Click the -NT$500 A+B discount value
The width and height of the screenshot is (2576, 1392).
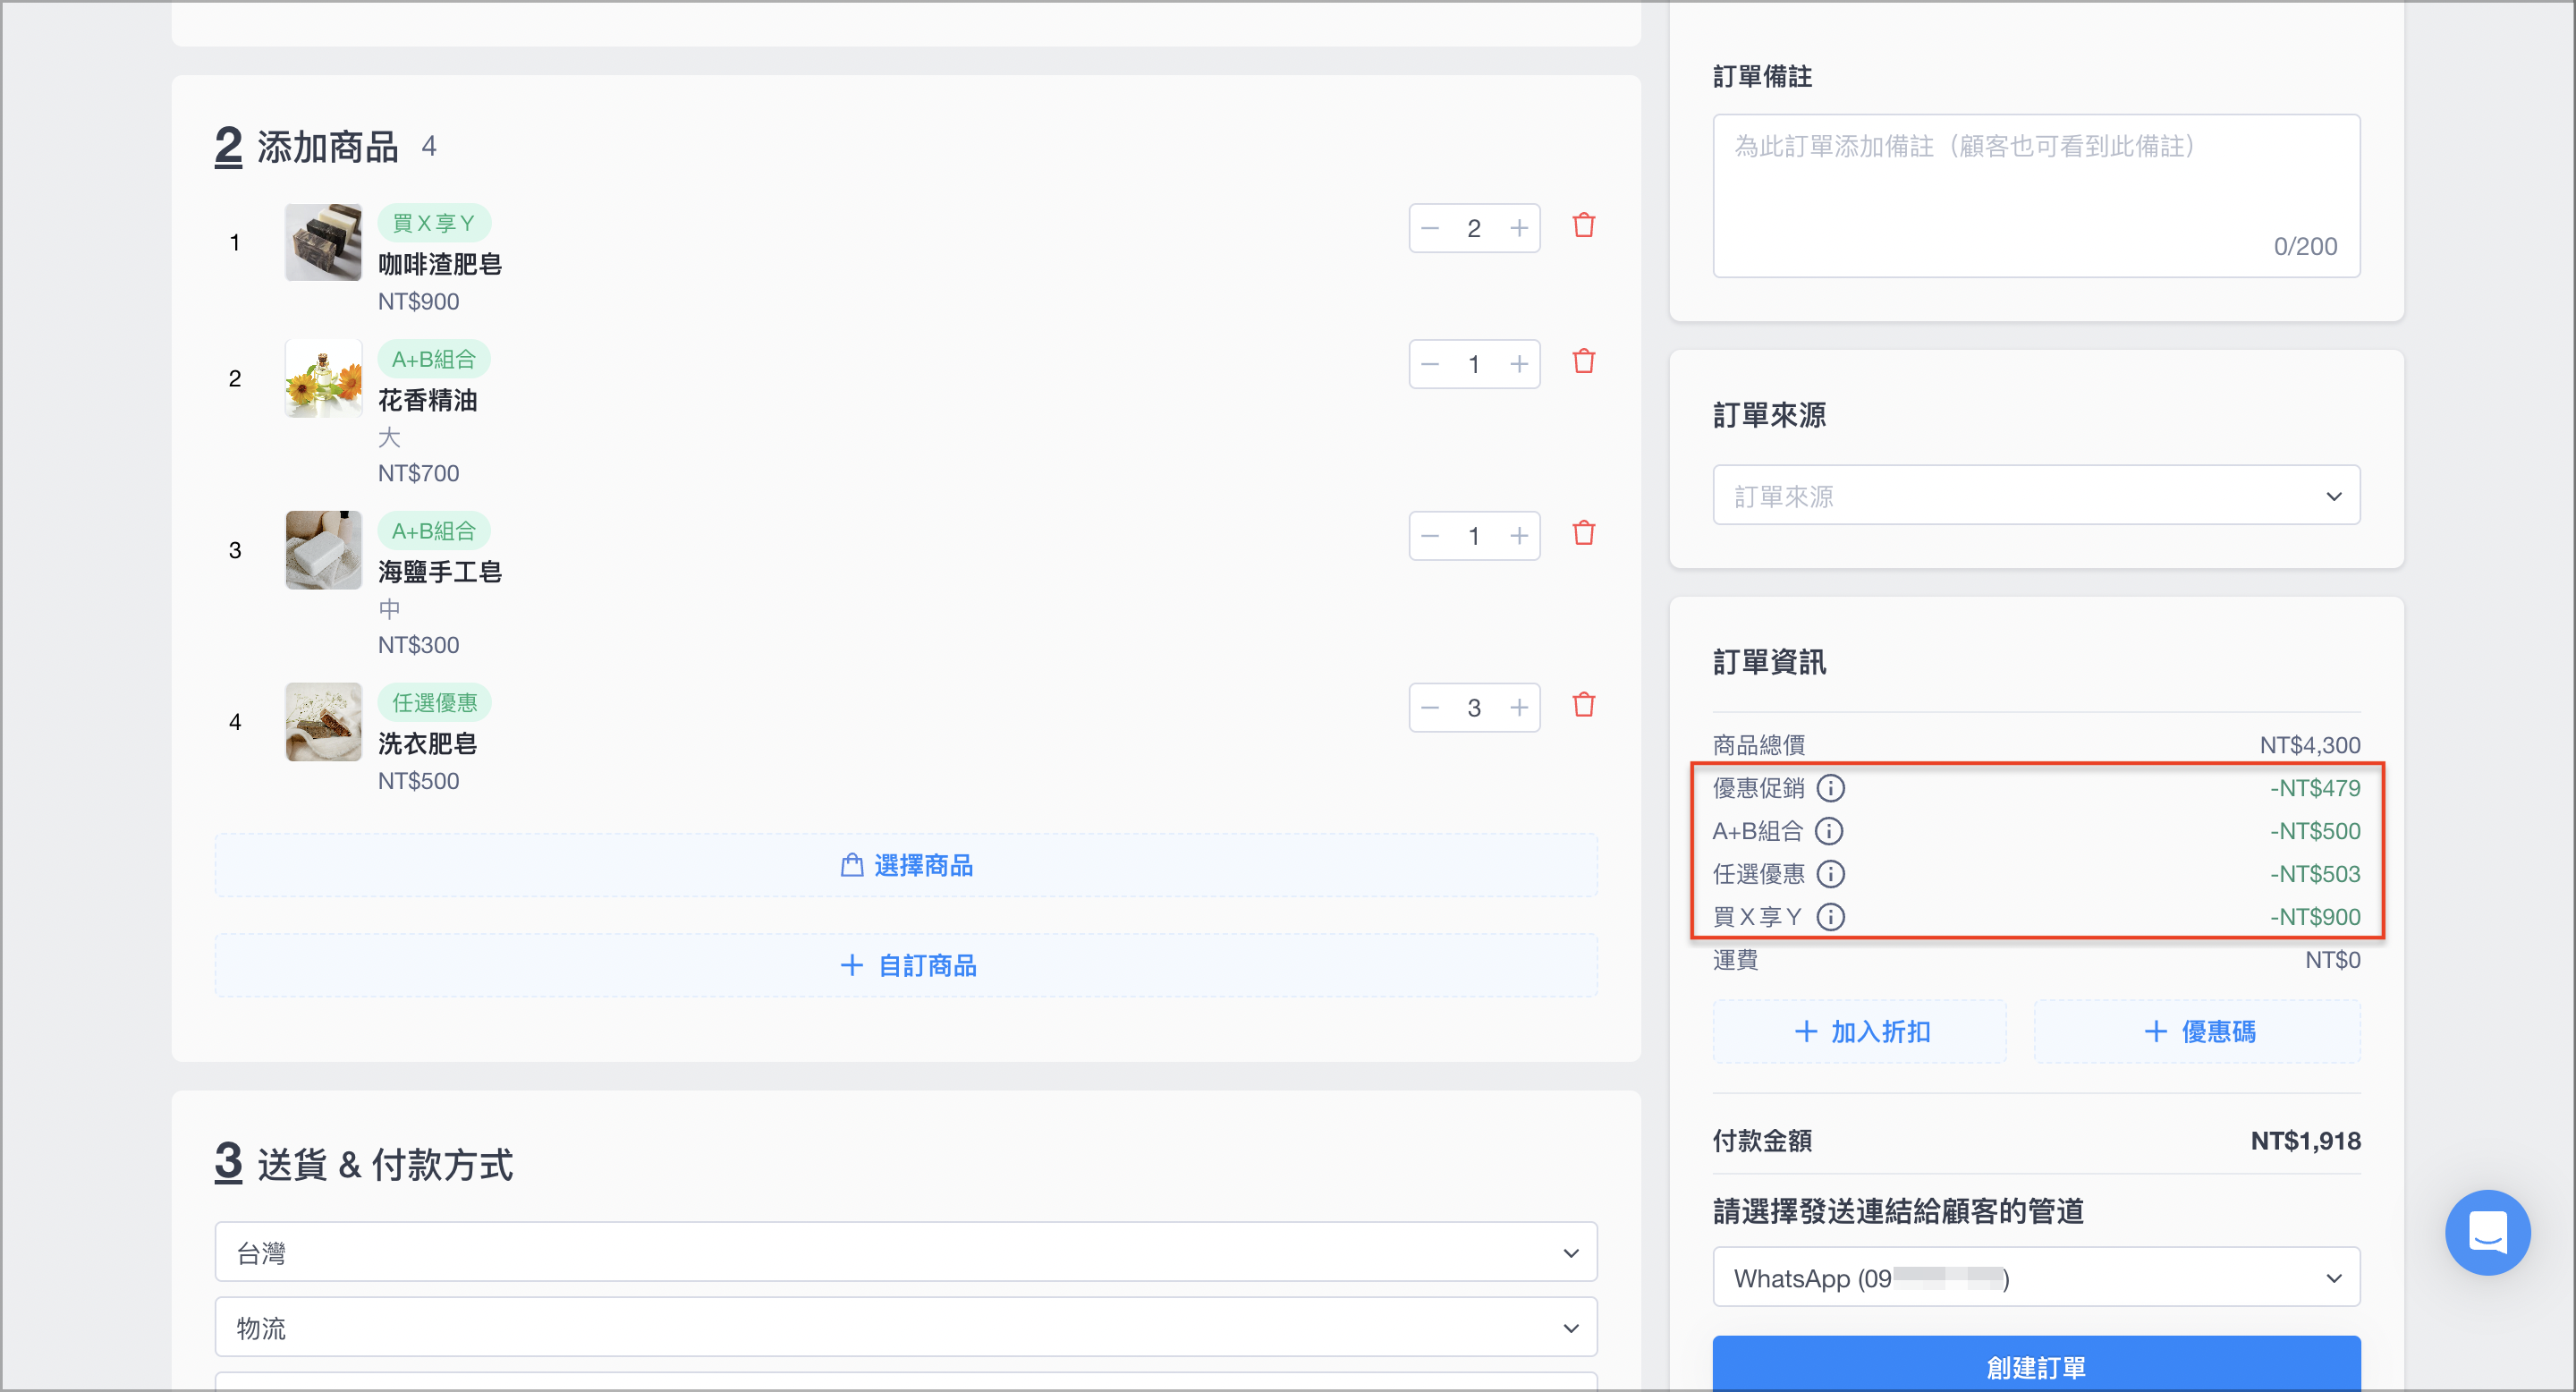click(x=2314, y=832)
